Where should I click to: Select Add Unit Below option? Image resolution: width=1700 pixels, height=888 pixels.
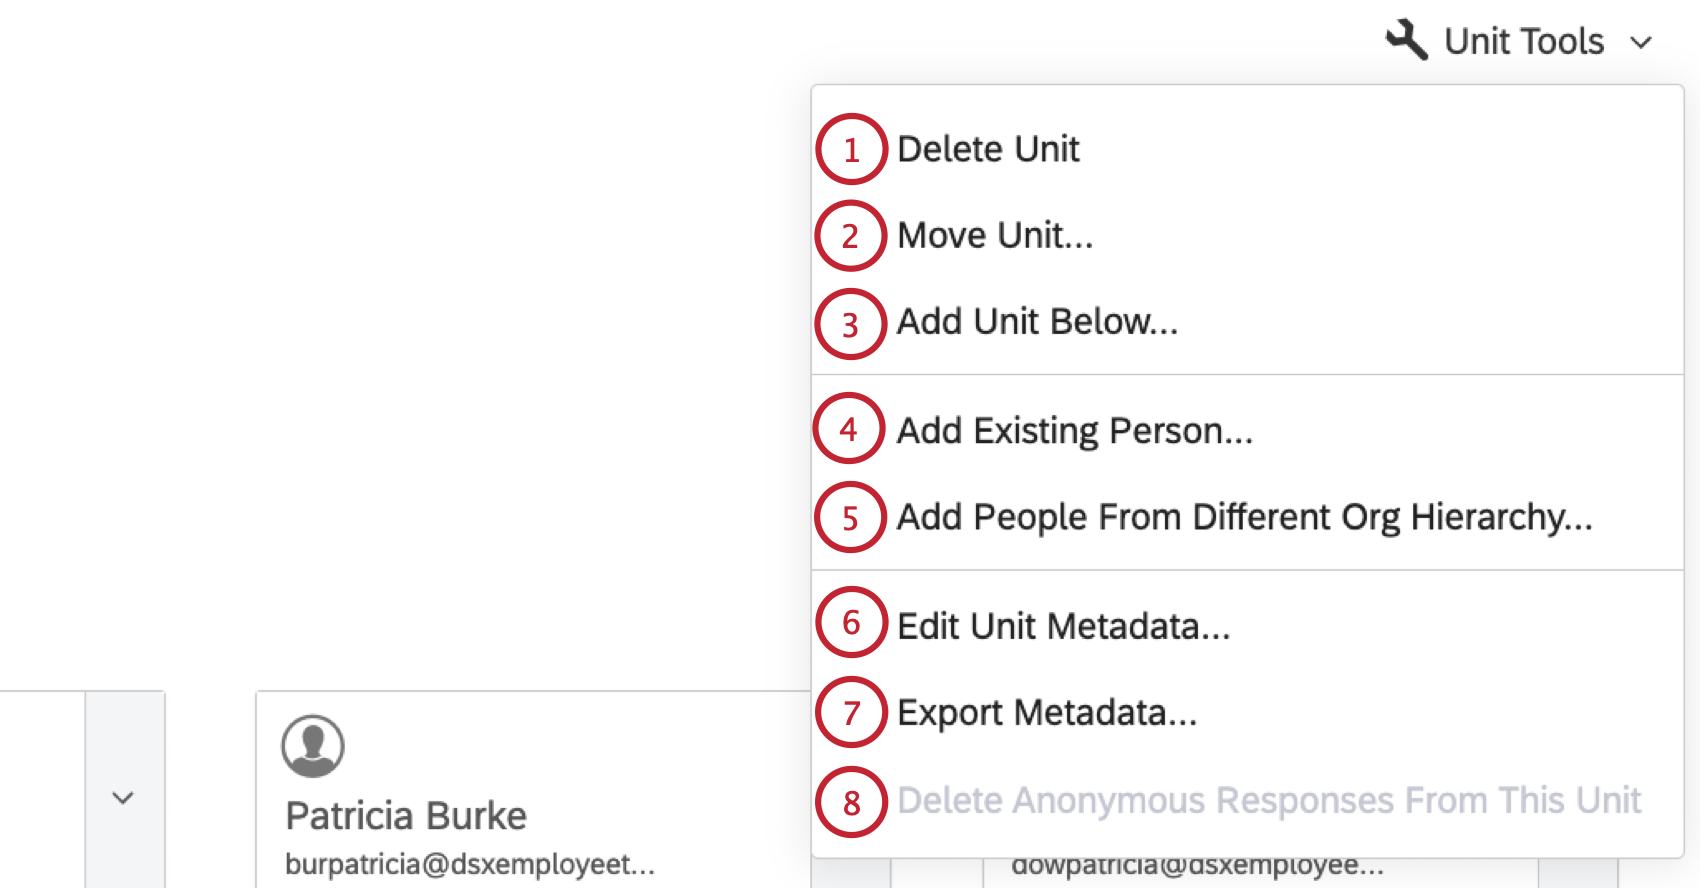click(1036, 322)
